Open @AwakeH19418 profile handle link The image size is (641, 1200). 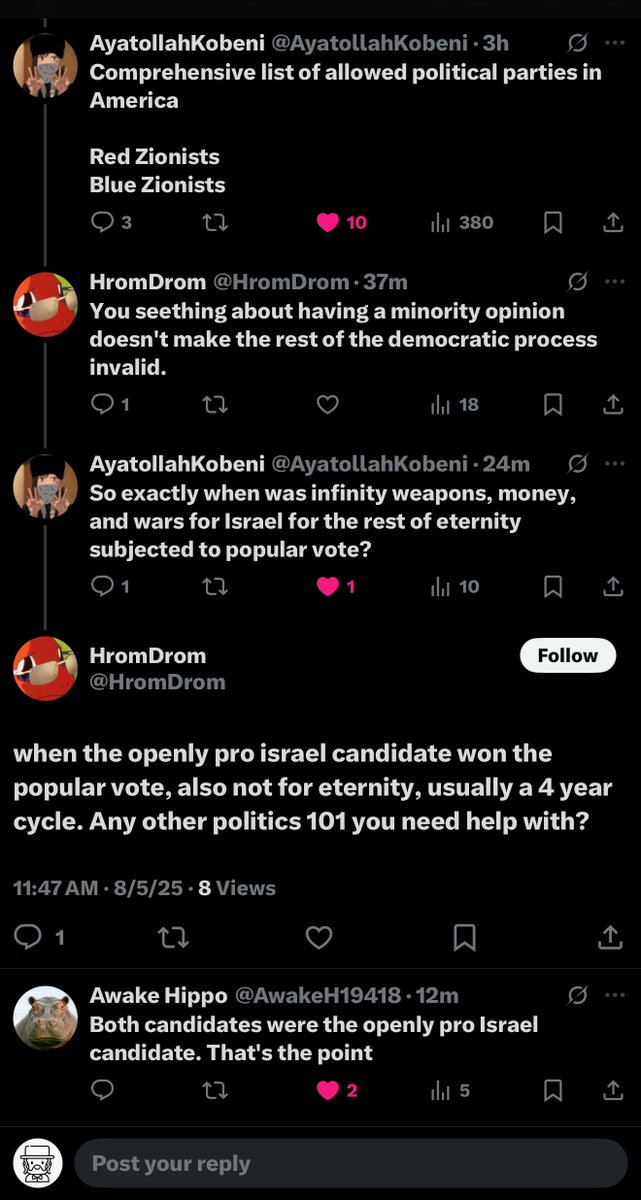317,996
